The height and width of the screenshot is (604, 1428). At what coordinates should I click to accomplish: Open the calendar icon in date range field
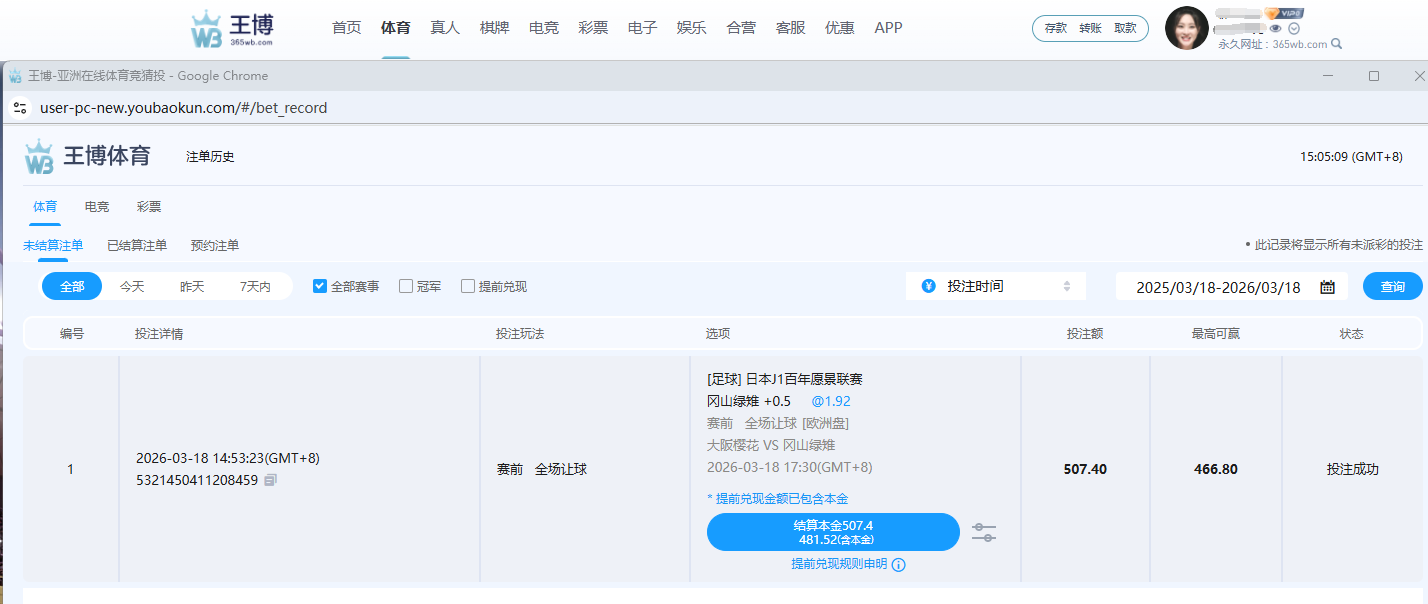(x=1327, y=287)
